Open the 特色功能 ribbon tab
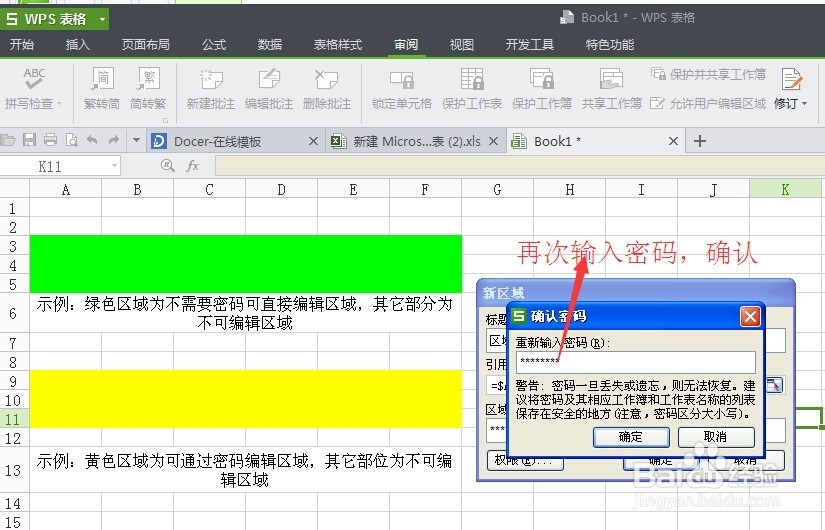Screen dimensions: 825x530 coord(610,45)
